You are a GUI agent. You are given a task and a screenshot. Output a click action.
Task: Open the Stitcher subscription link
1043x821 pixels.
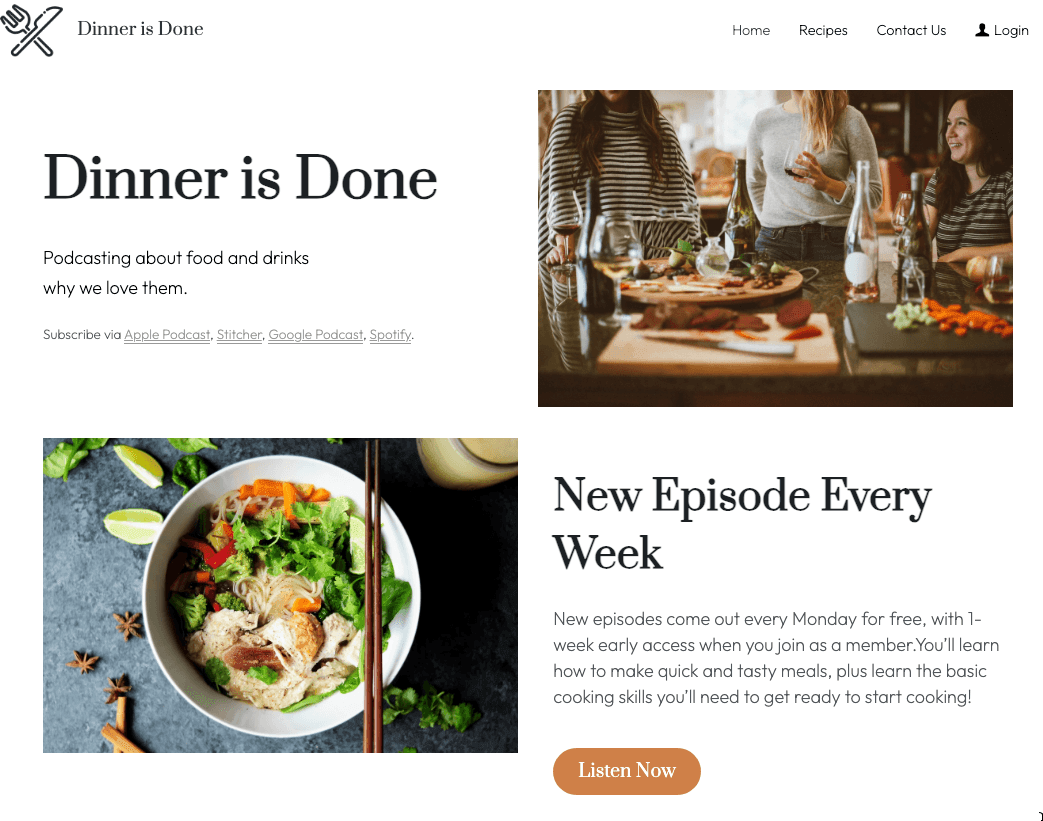[x=239, y=335]
